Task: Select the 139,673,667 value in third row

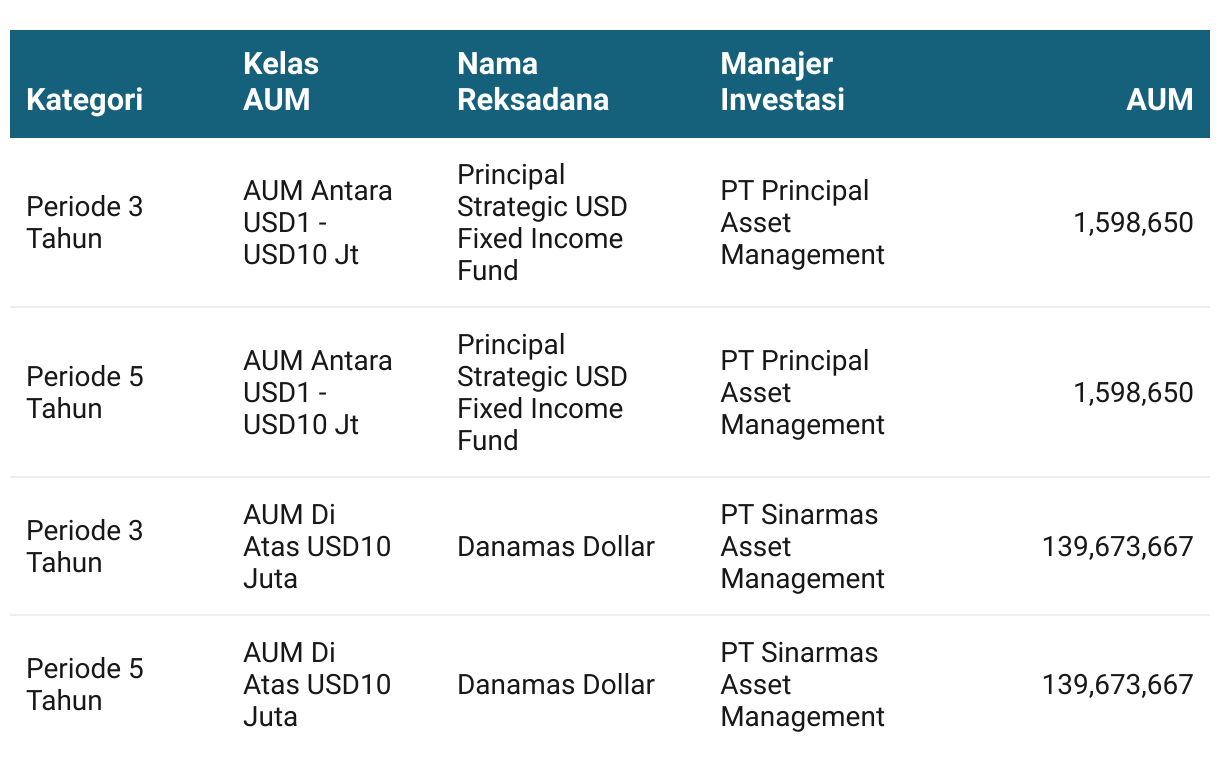Action: pos(1118,546)
